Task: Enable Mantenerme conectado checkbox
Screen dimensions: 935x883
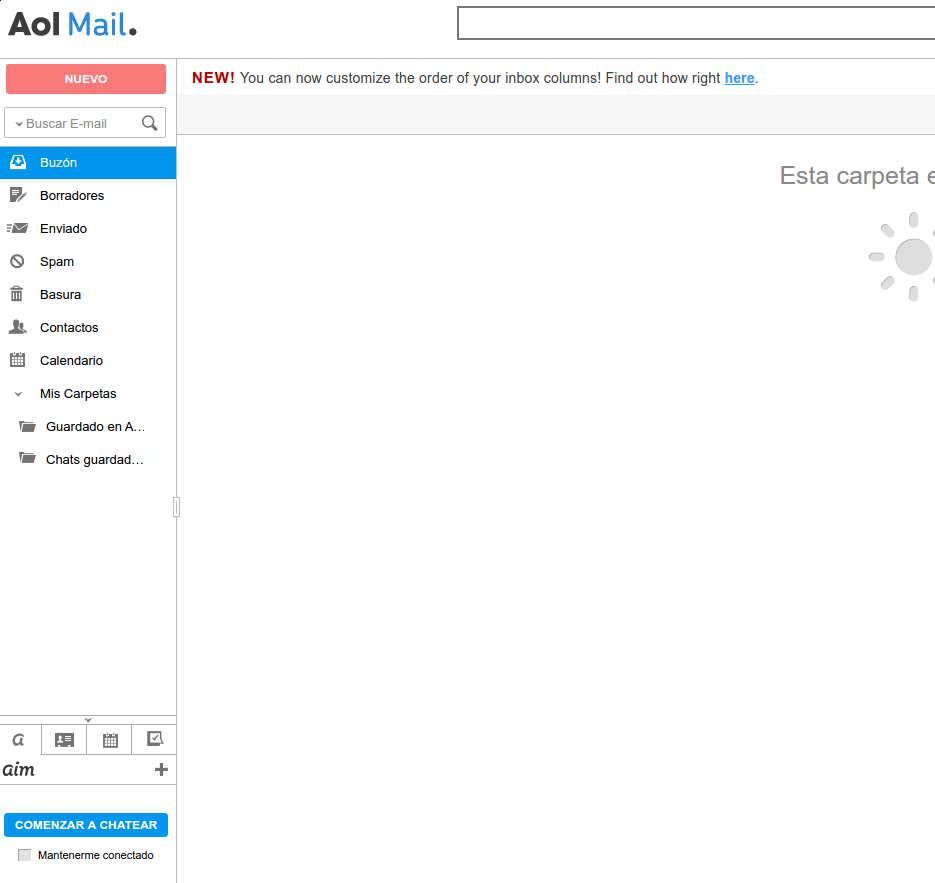Action: click(24, 855)
